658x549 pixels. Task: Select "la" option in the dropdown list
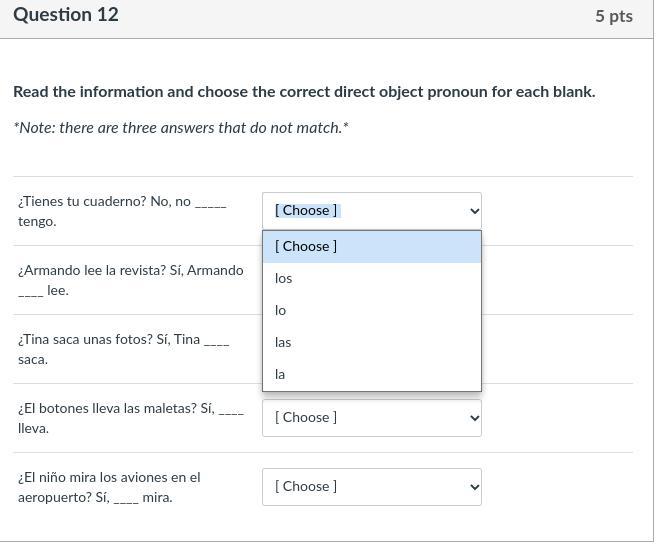[281, 374]
